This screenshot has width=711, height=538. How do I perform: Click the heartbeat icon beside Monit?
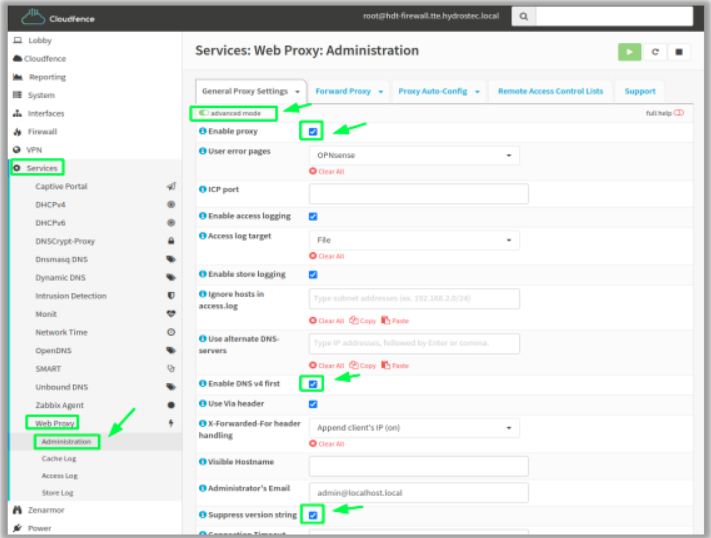click(171, 313)
